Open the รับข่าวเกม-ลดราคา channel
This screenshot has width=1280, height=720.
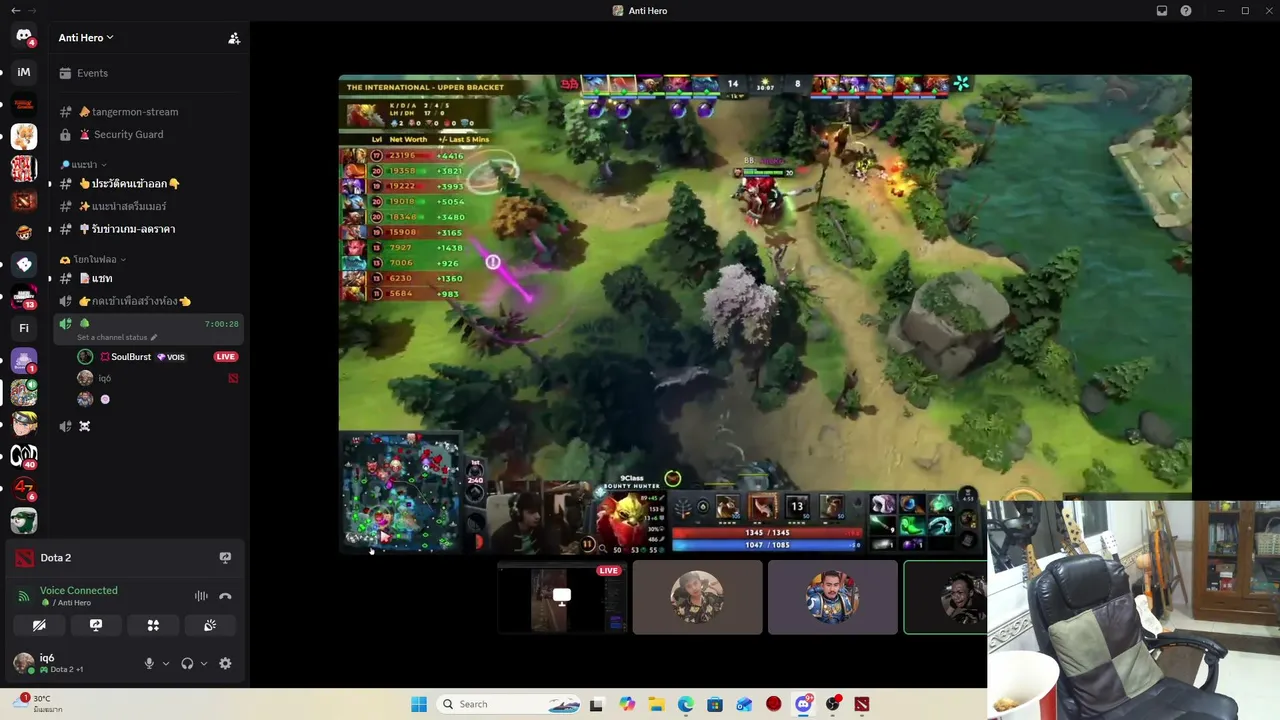148,230
